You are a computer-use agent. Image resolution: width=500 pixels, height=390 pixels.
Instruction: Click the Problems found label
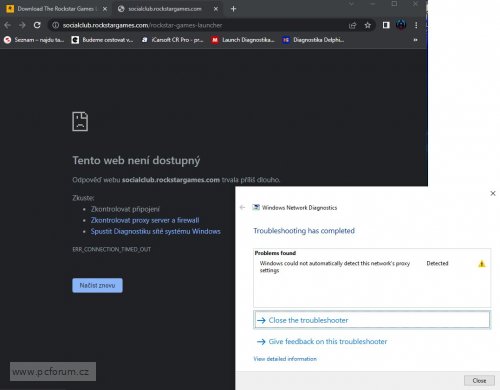pyautogui.click(x=275, y=253)
